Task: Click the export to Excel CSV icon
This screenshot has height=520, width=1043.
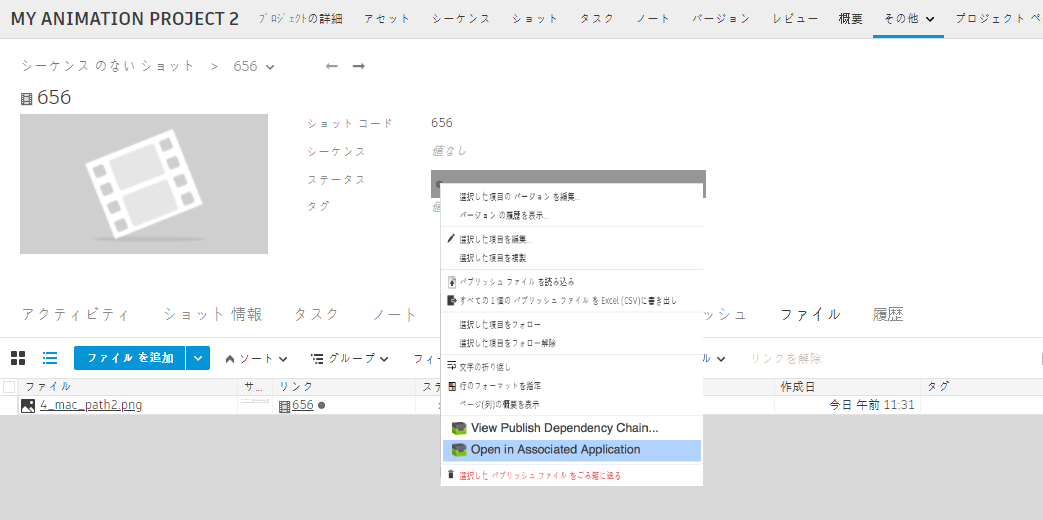Action: pyautogui.click(x=452, y=300)
